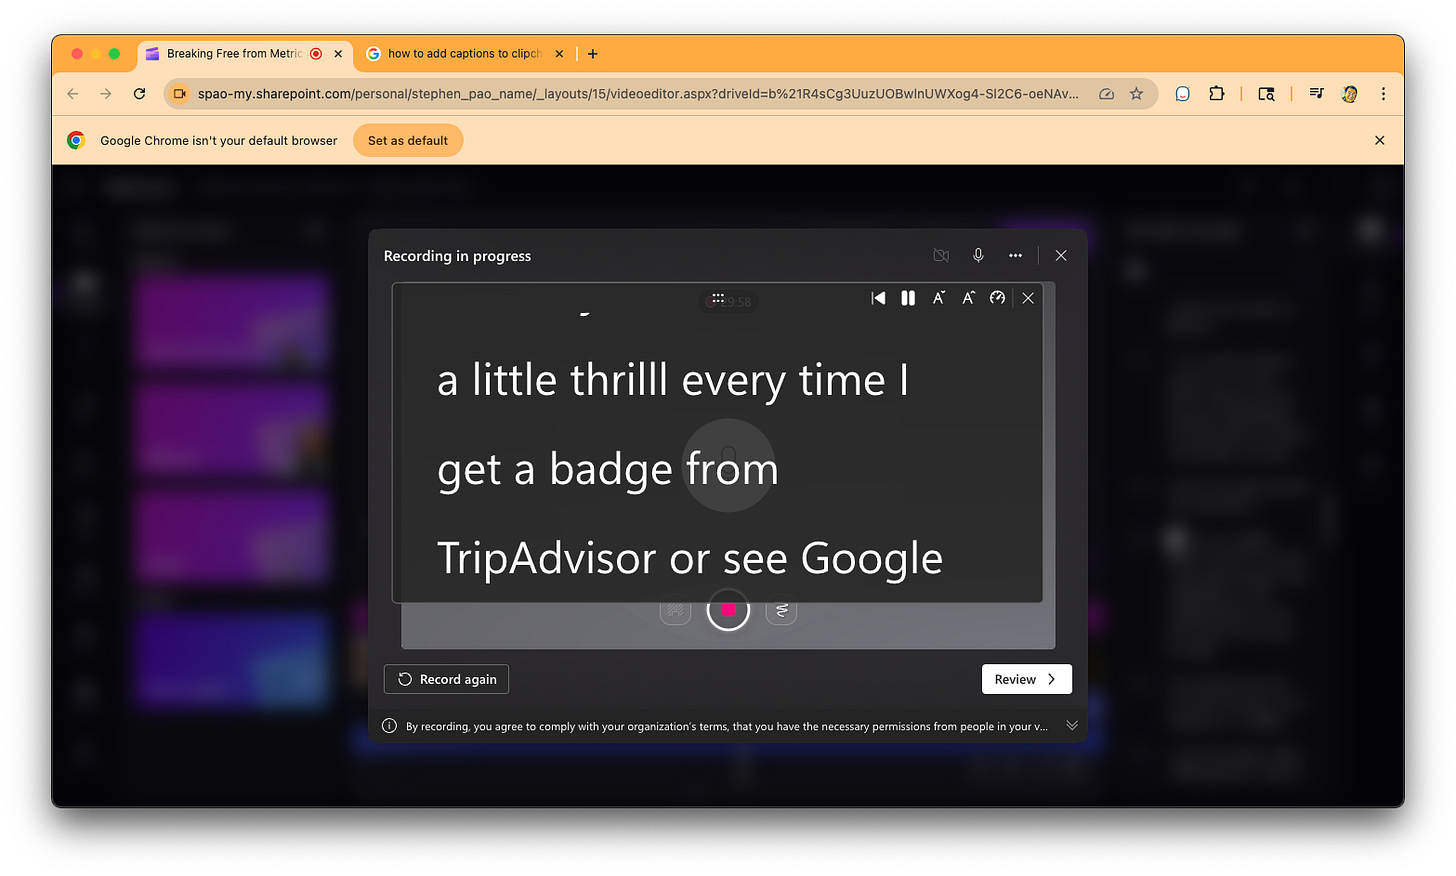1456x876 pixels.
Task: Open page performance gauge in address bar
Action: click(1106, 94)
